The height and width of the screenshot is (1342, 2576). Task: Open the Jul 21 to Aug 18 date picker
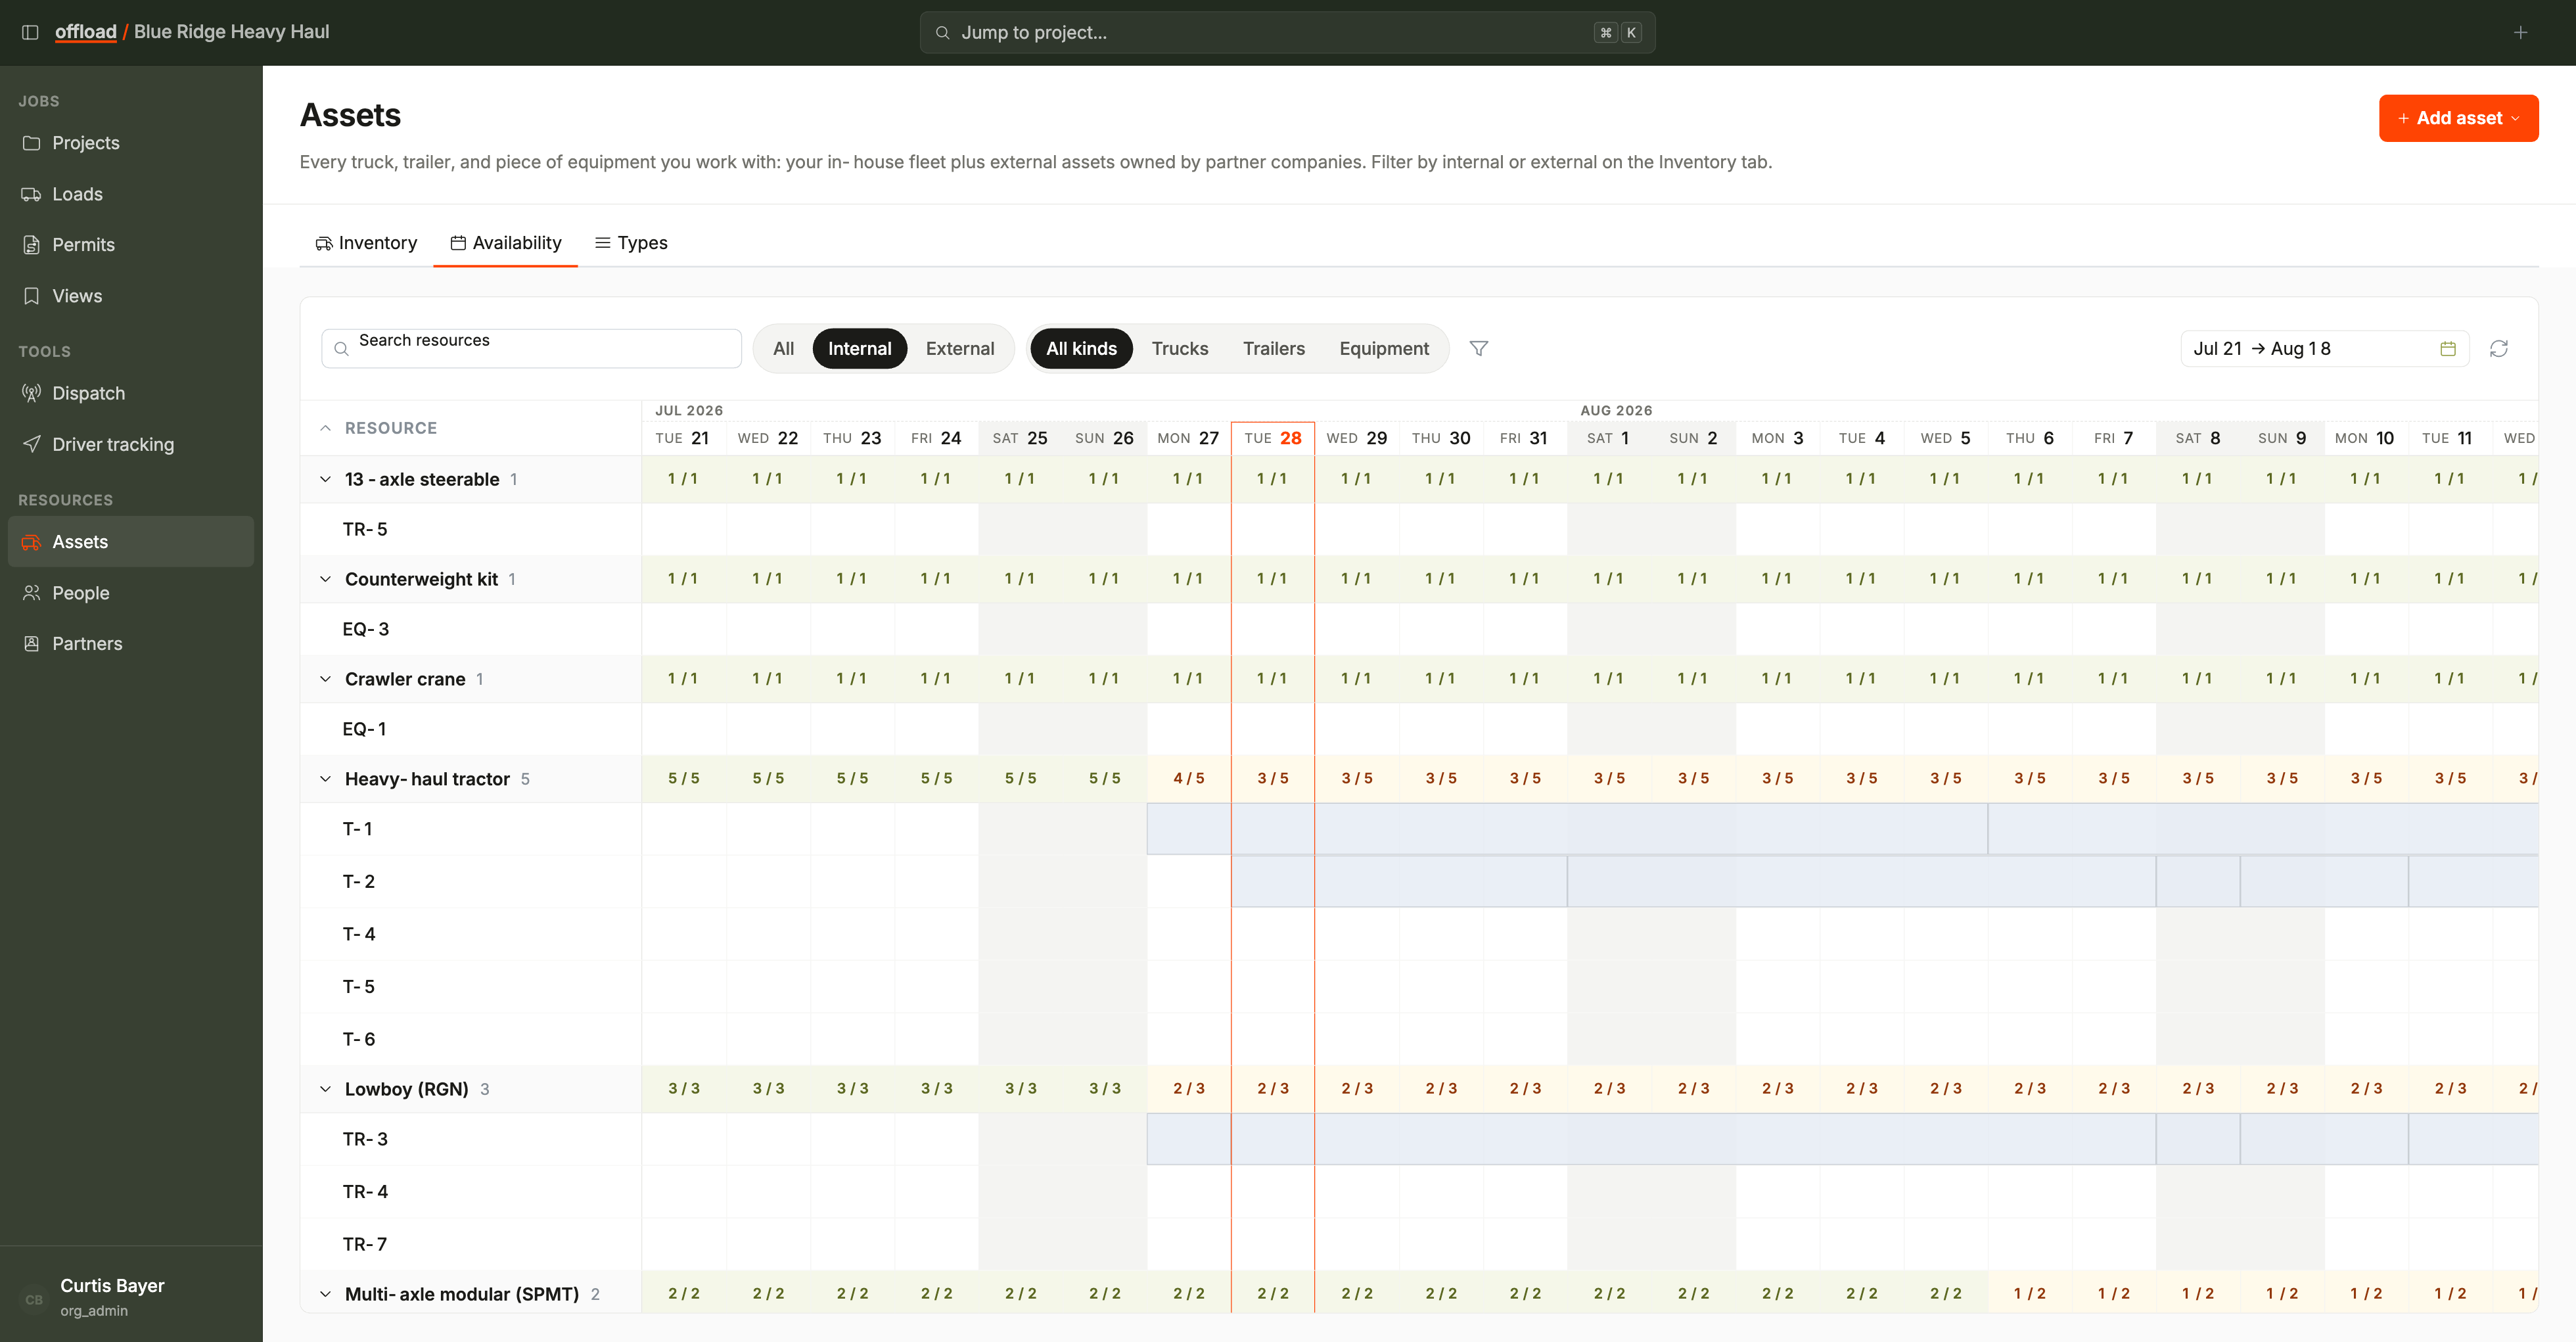[2324, 348]
